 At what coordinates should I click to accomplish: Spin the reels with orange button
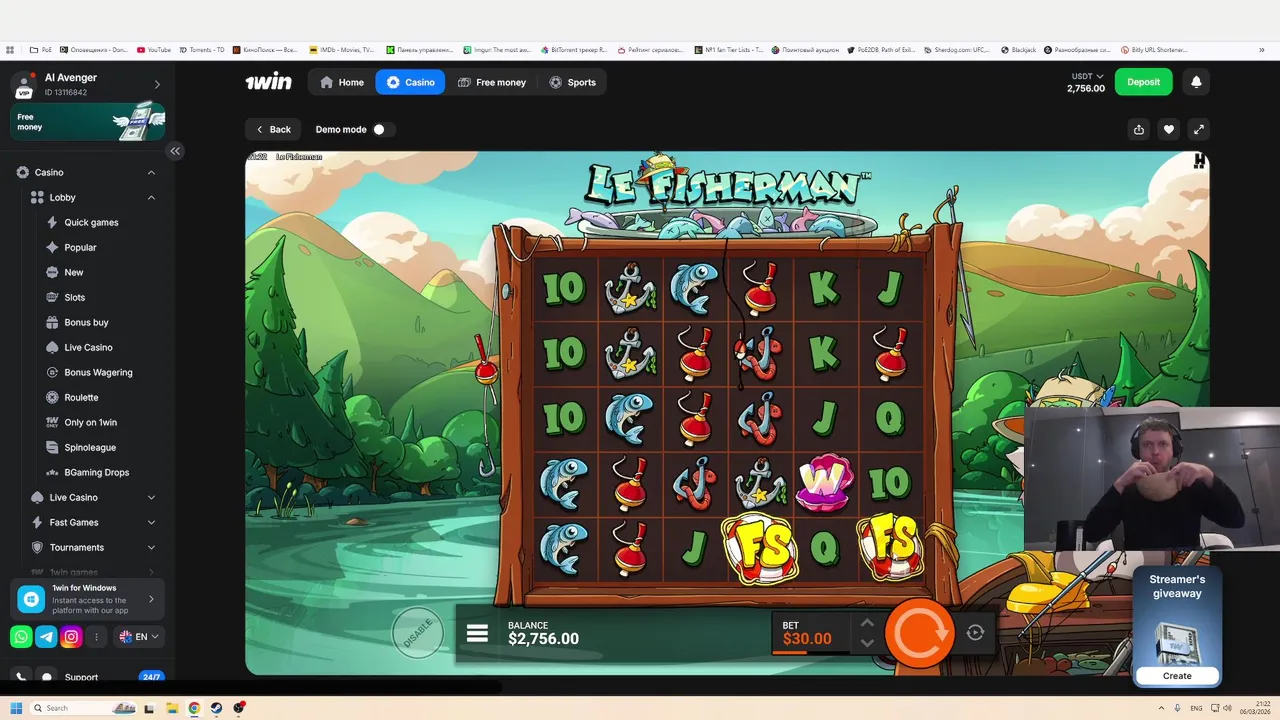[919, 633]
